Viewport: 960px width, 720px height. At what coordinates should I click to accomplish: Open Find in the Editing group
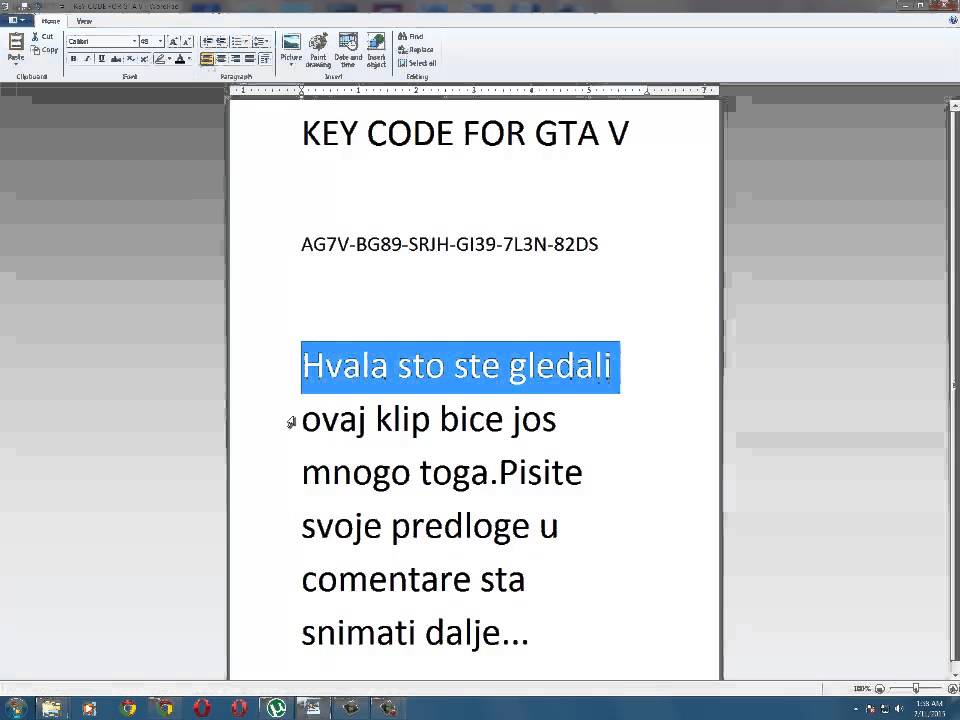pos(410,37)
